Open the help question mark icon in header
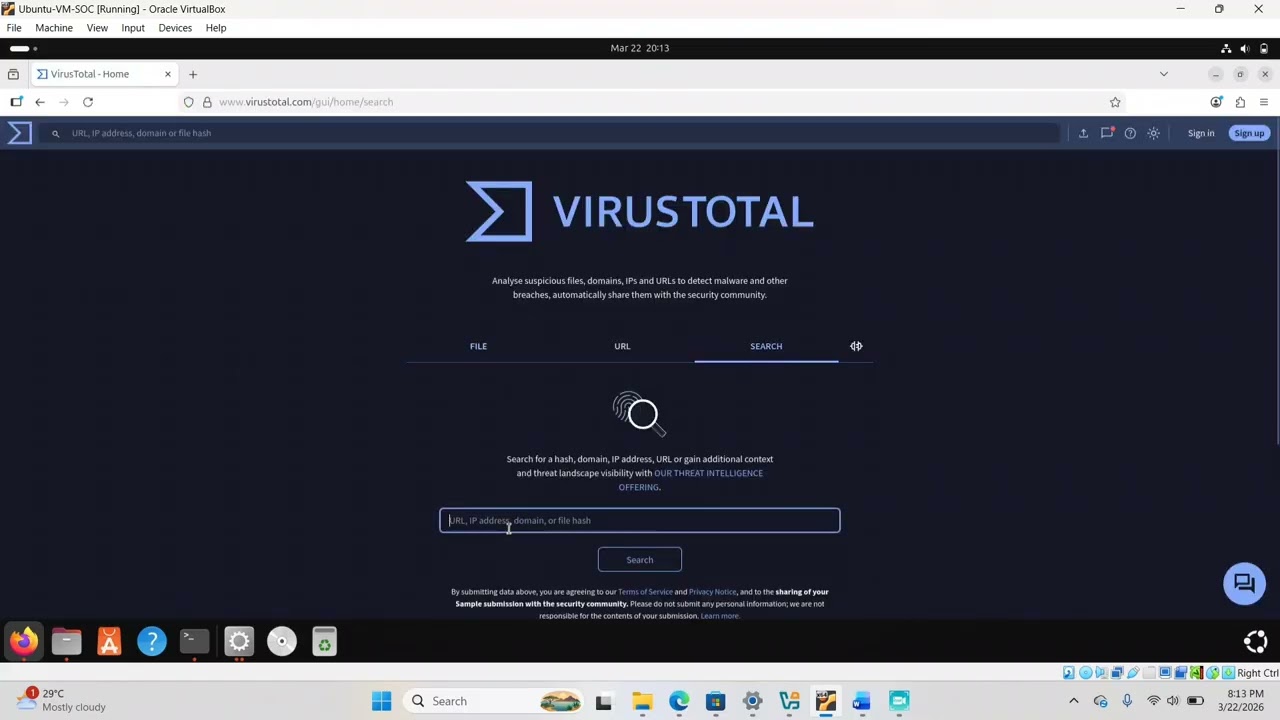1280x720 pixels. point(1130,133)
